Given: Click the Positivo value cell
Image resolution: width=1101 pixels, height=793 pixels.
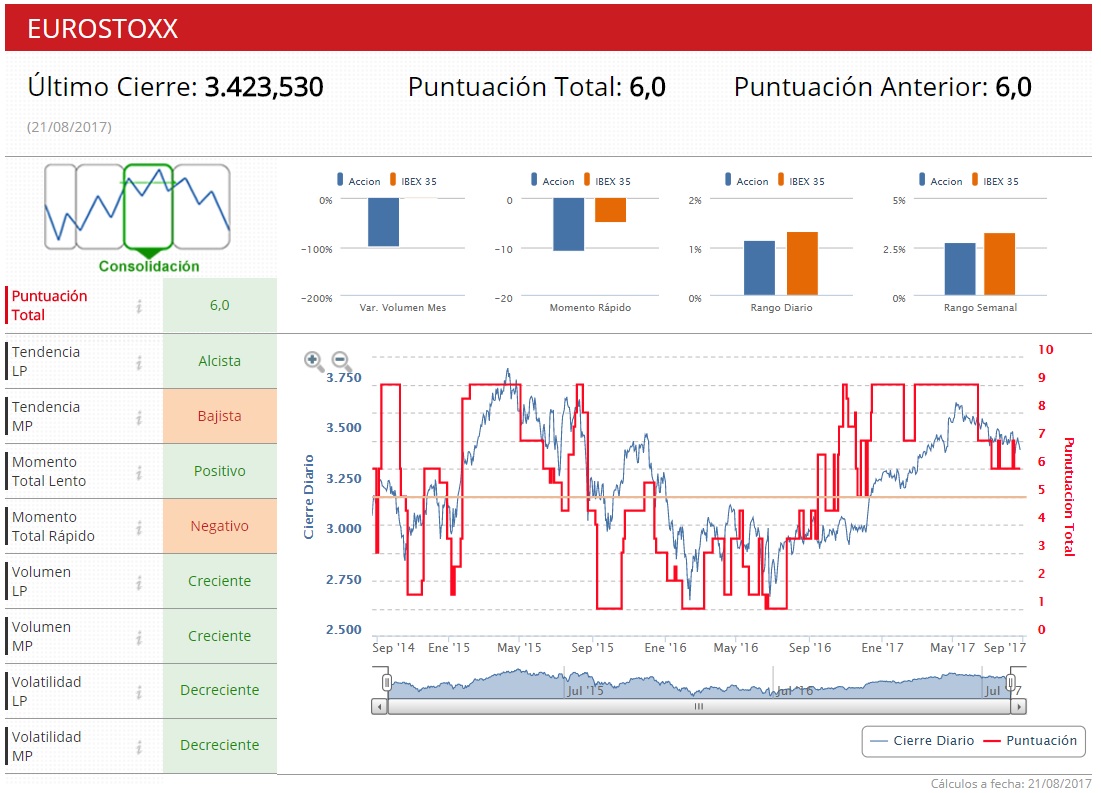Looking at the screenshot, I should click(220, 471).
